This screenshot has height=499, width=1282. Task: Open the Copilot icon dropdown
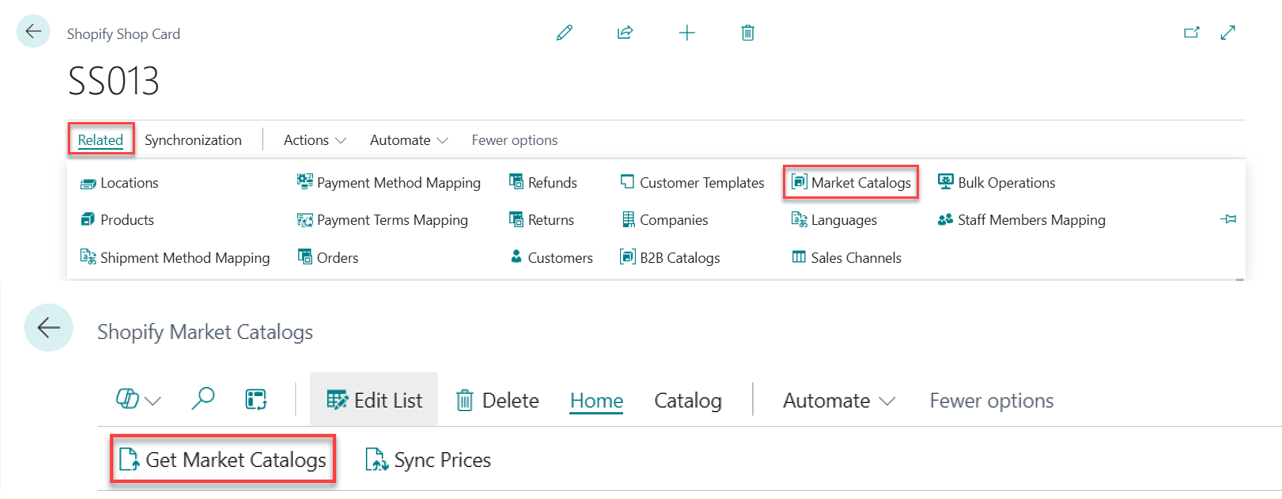coord(138,400)
